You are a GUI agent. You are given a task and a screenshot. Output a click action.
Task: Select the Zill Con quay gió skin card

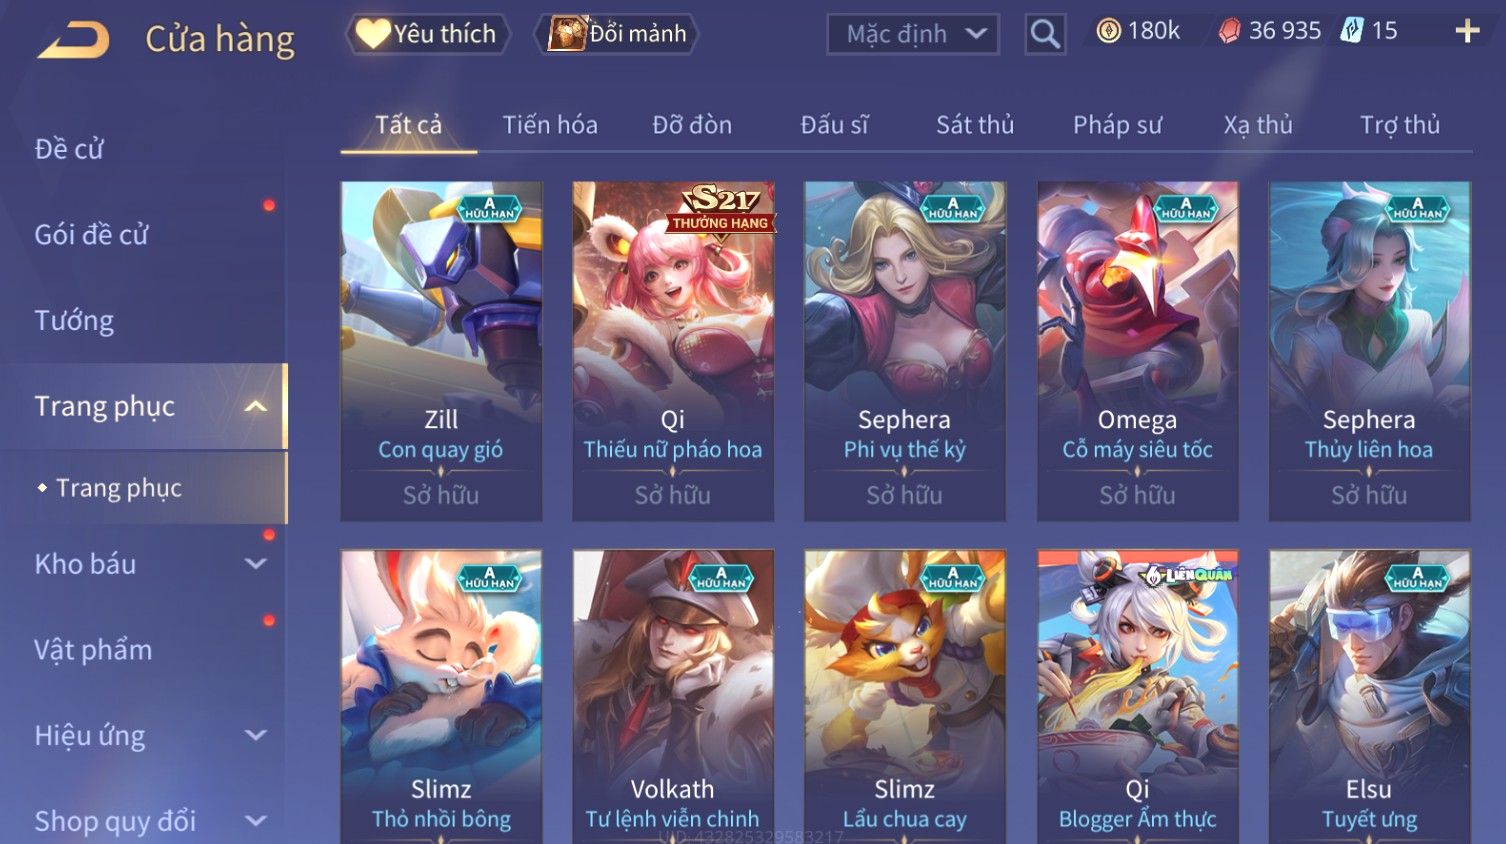click(x=441, y=351)
